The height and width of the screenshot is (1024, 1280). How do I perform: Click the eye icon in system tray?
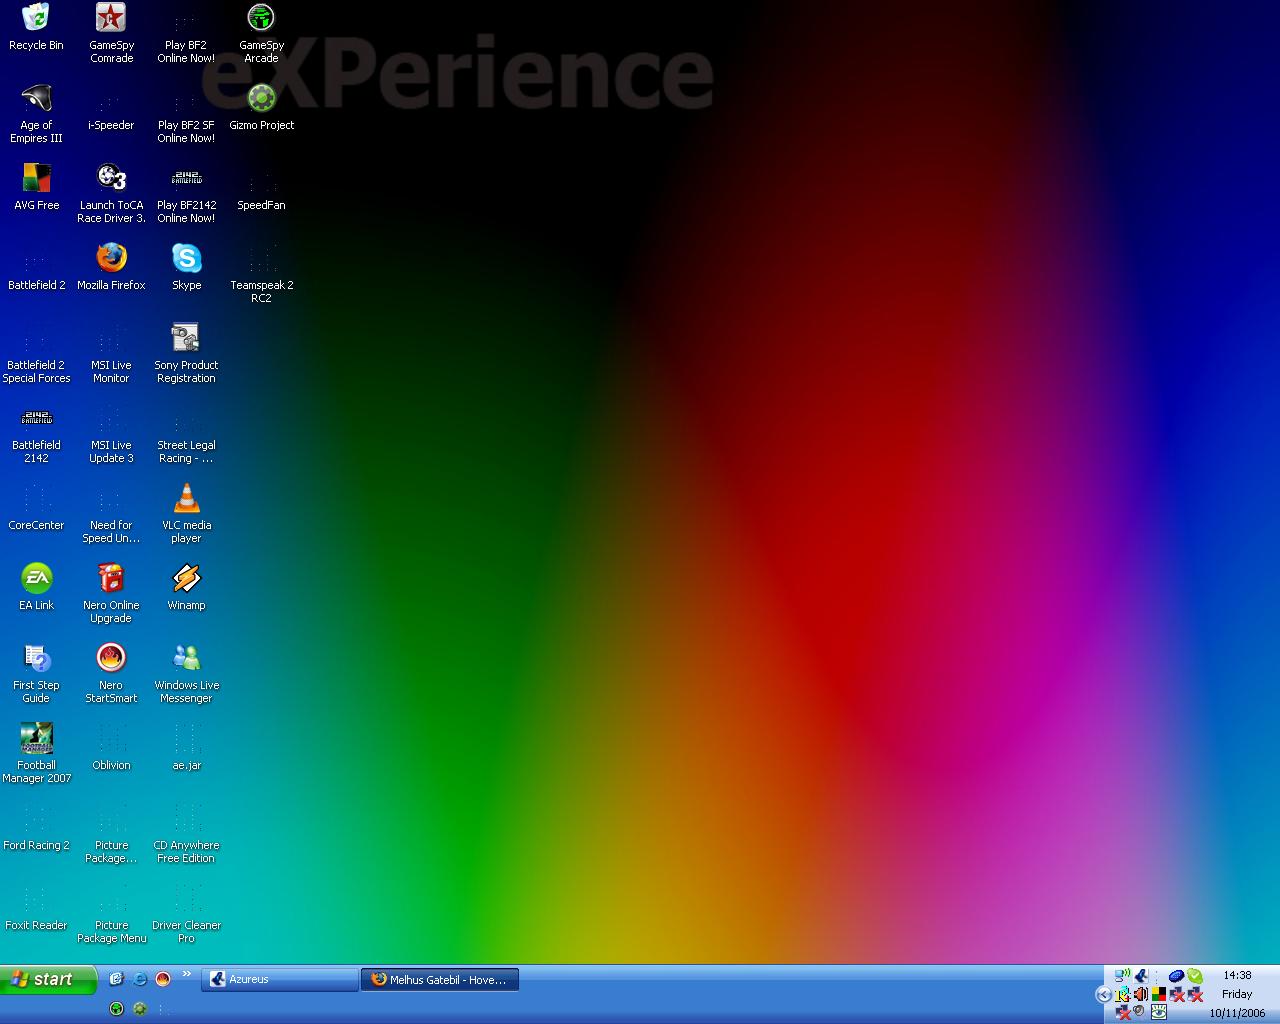pyautogui.click(x=1159, y=1012)
